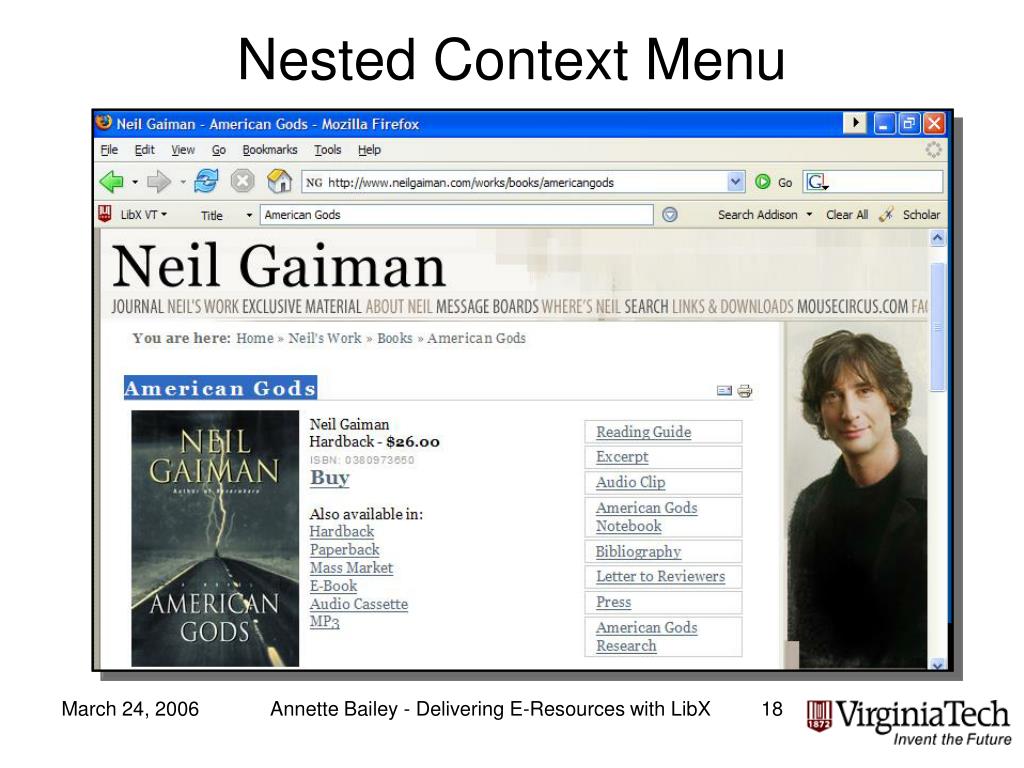1024x768 pixels.
Task: Open the File menu
Action: 109,150
